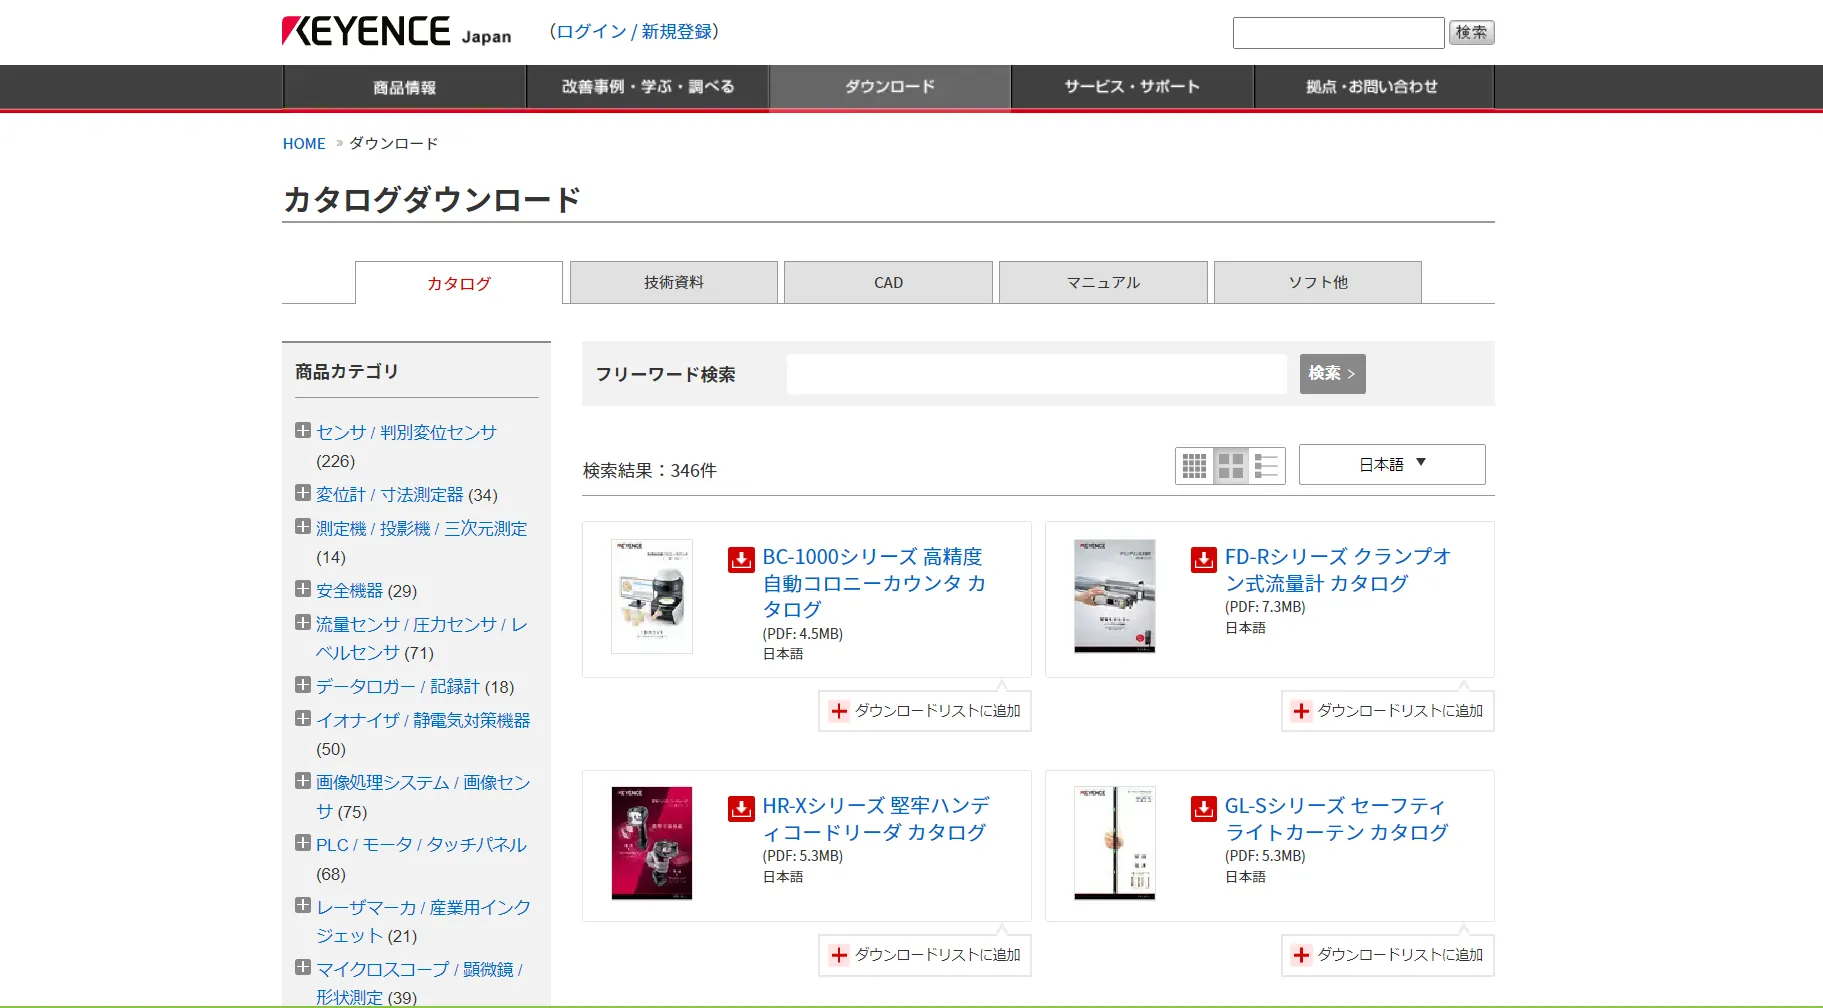Open the サービス・サポート menu
Screen dimensions: 1823x1008
pyautogui.click(x=1132, y=87)
